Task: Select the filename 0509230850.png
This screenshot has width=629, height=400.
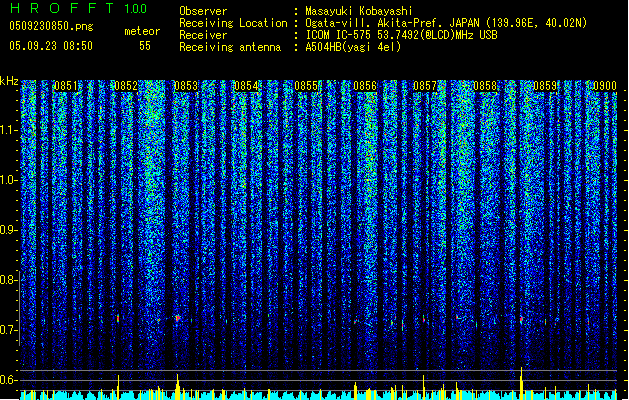Action: click(x=51, y=26)
